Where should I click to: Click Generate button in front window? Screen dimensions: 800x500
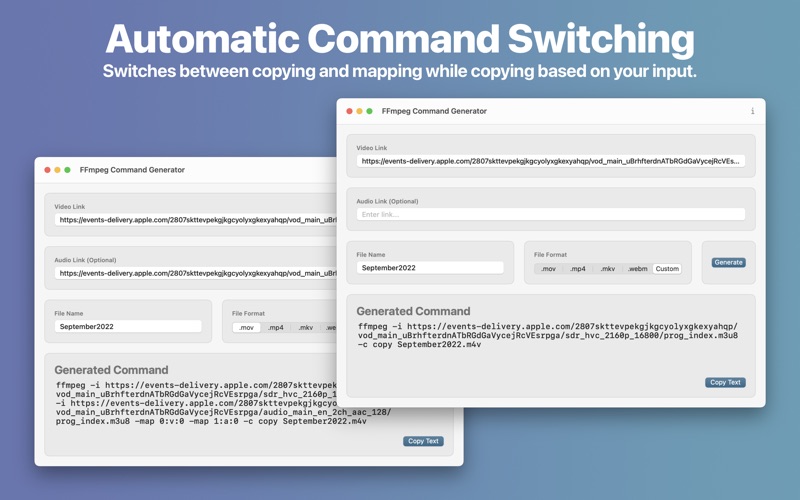point(728,262)
